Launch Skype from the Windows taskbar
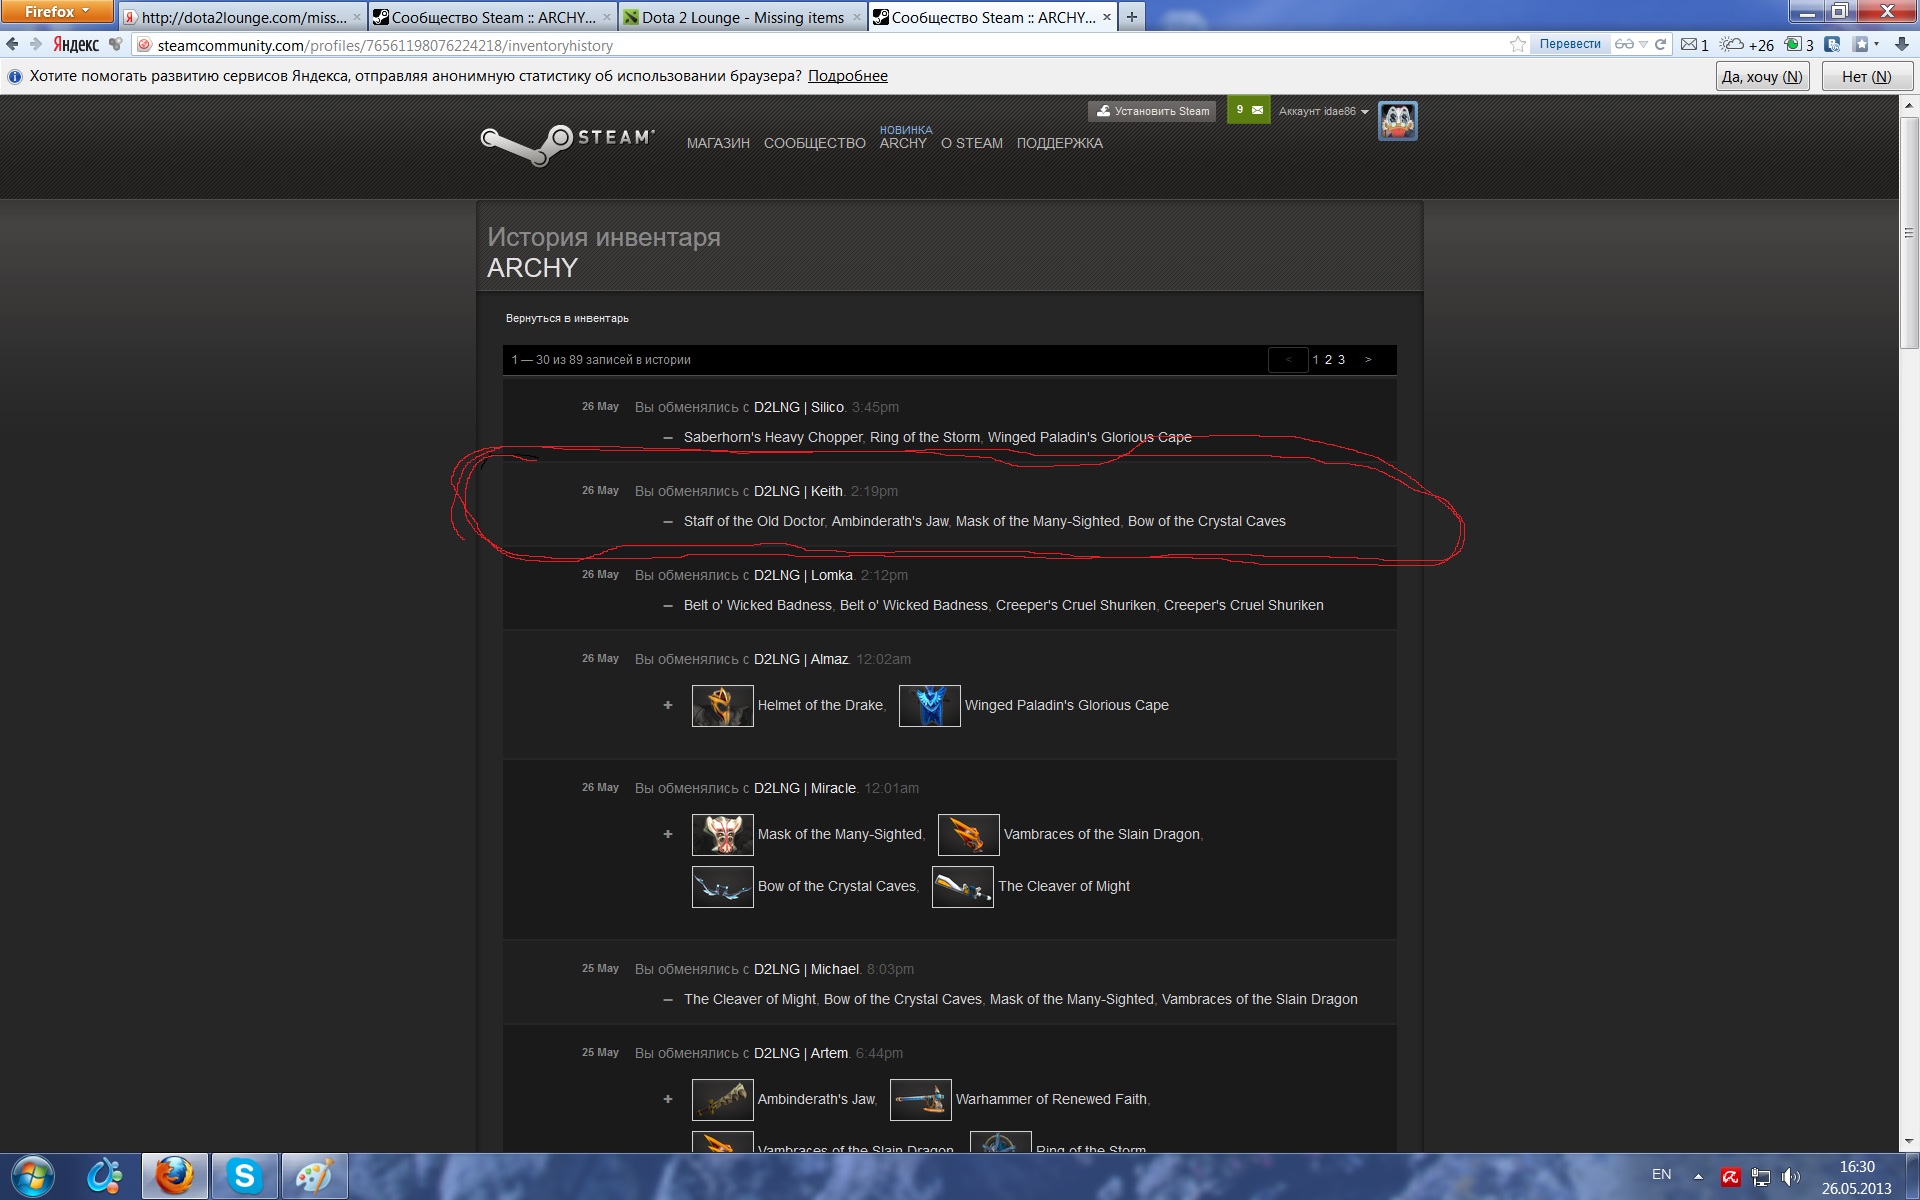Screen dimensions: 1920x1200 [x=244, y=1176]
